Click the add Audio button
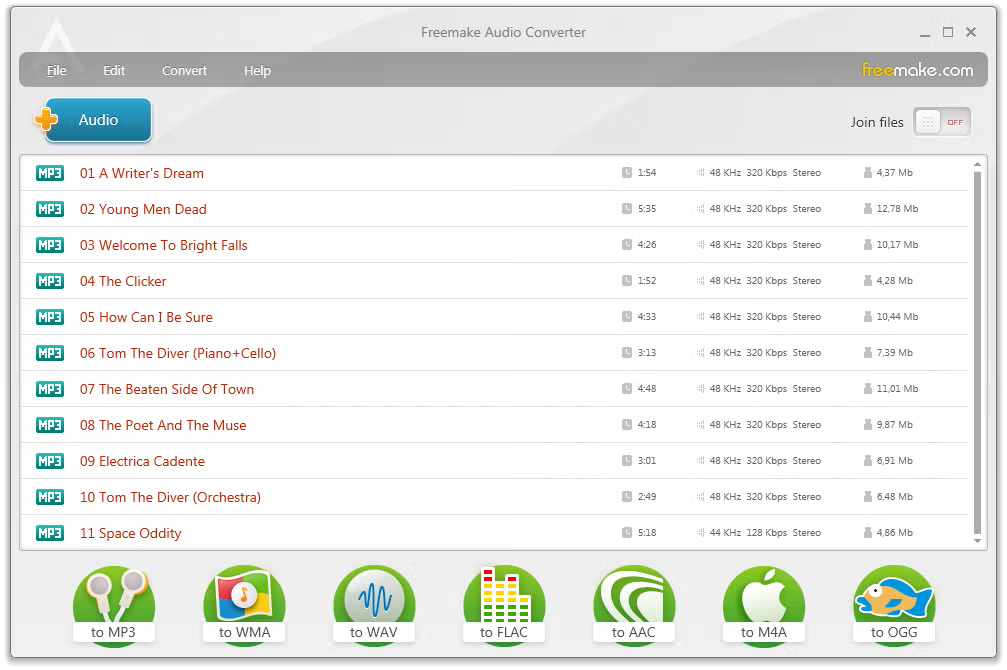Screen dimensions: 1007x670 click(97, 120)
